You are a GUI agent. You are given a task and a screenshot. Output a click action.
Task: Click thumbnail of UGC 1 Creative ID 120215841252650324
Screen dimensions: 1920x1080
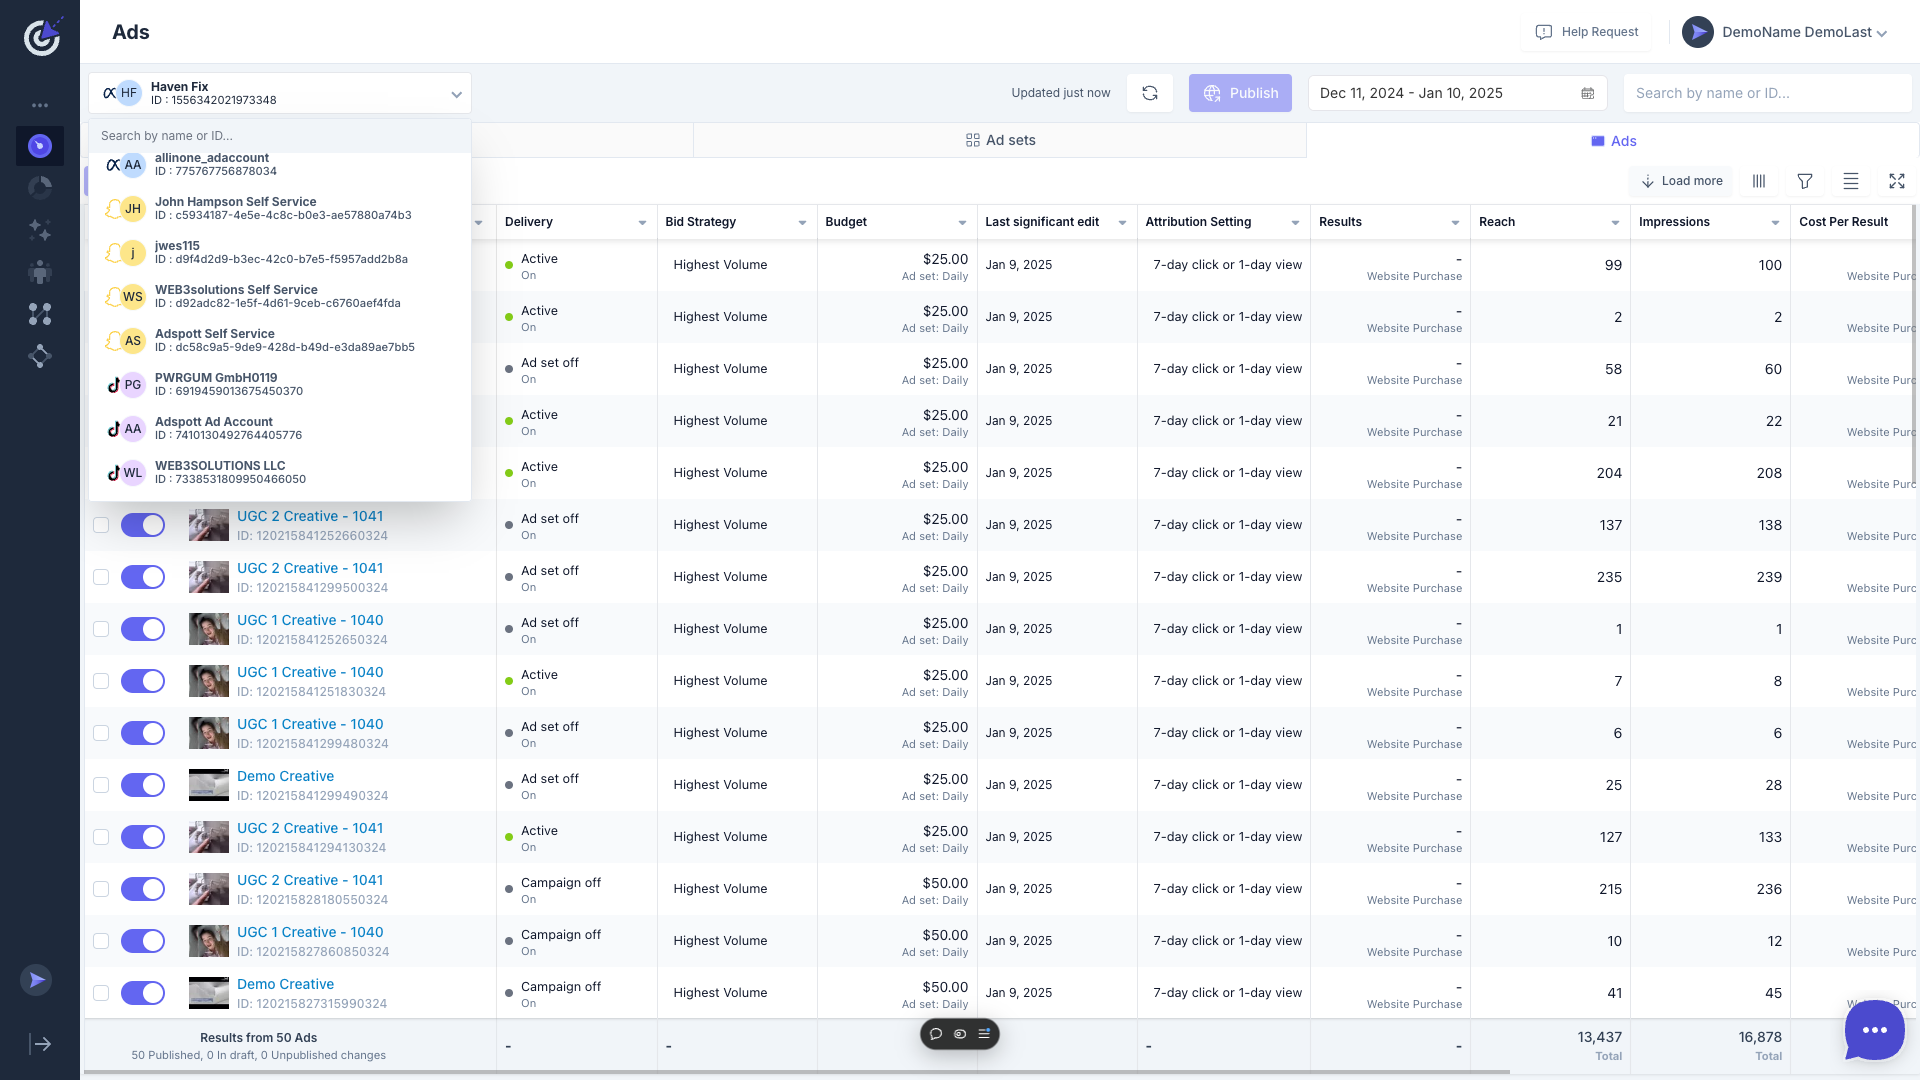click(209, 629)
